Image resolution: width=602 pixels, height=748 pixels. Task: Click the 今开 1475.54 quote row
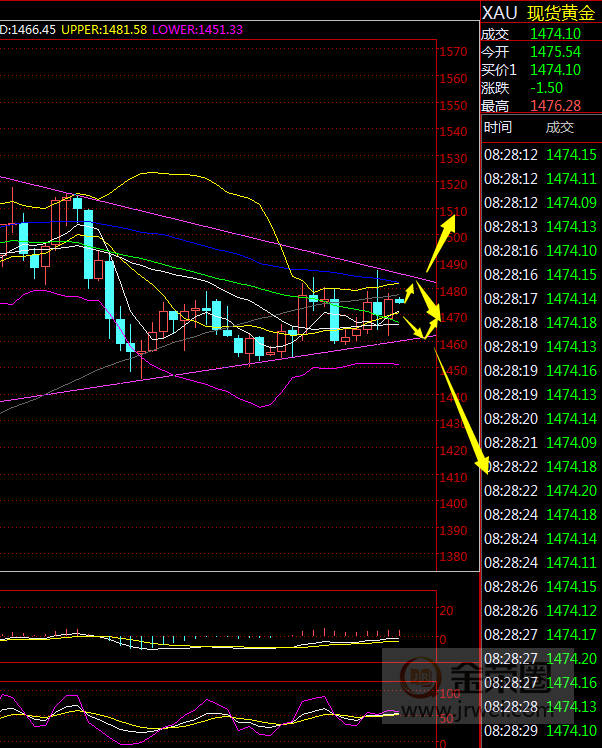pos(540,52)
